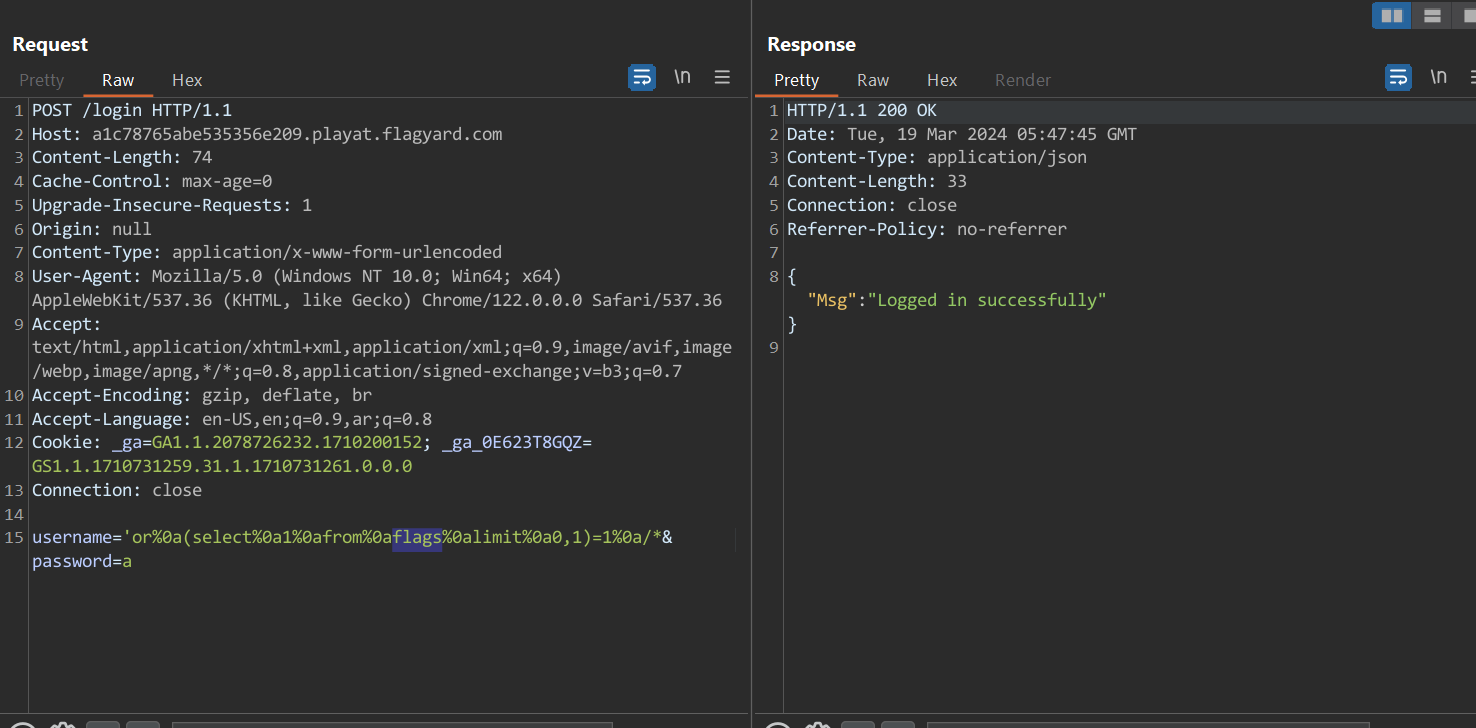Show non-printable characters in Response panel

(1438, 77)
